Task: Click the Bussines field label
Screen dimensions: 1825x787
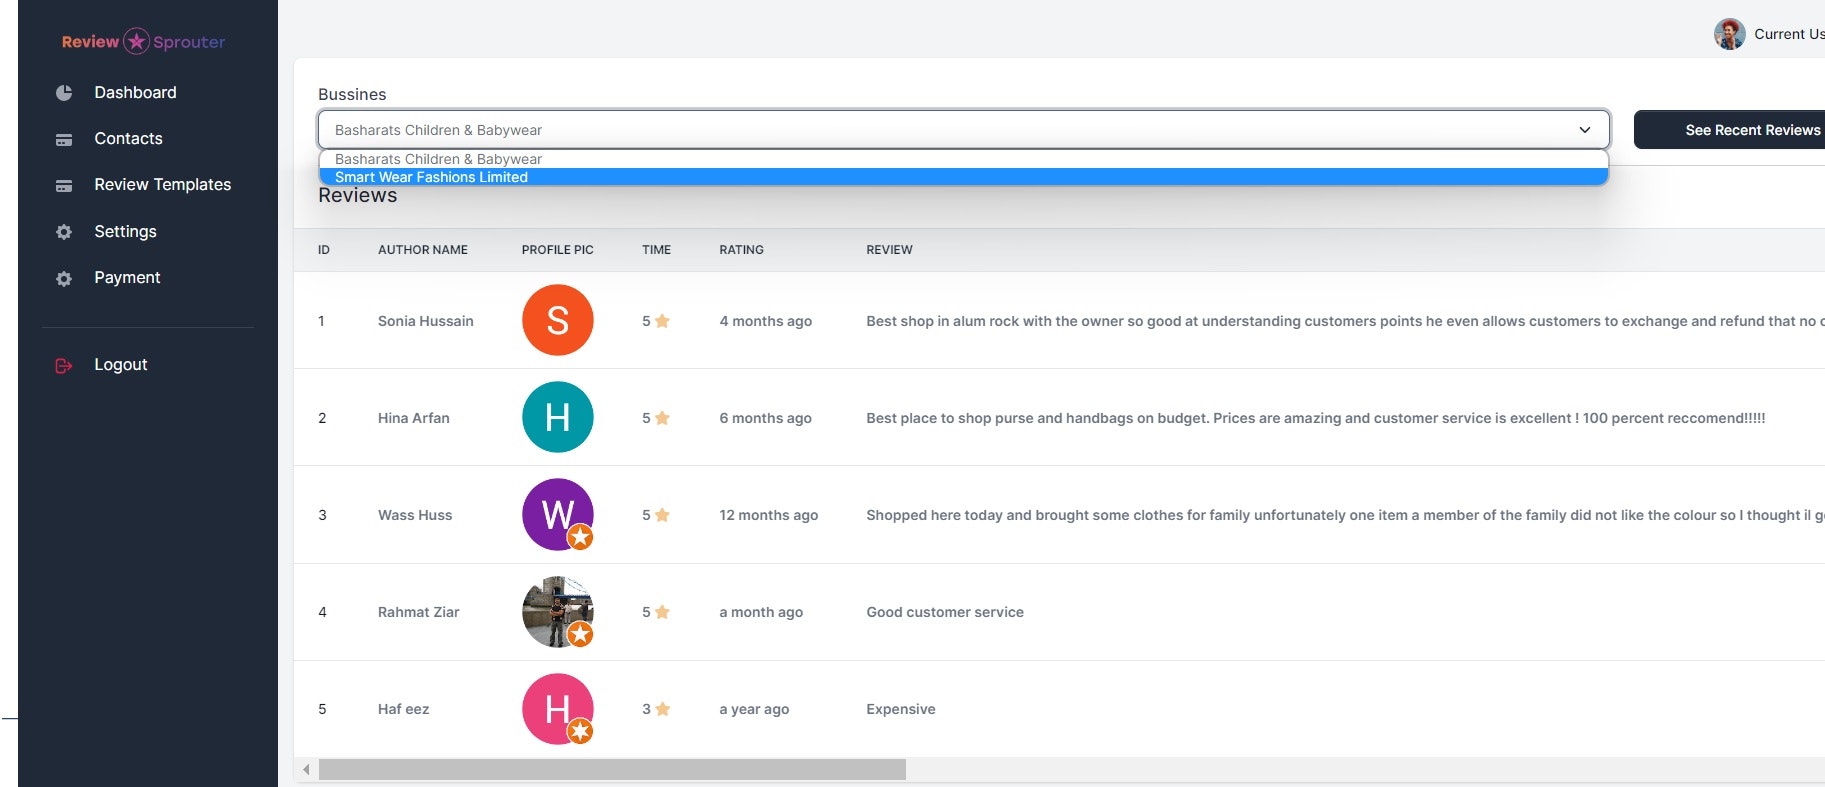Action: [x=352, y=94]
